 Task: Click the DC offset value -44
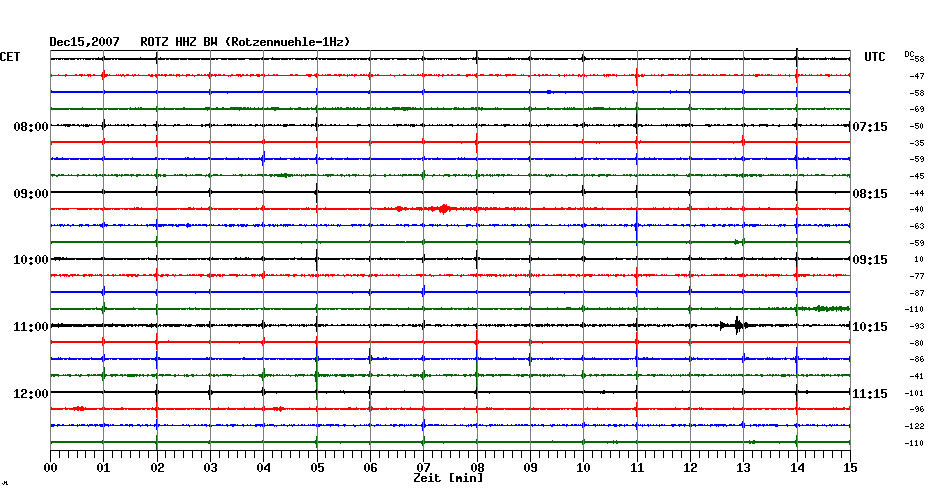917,193
